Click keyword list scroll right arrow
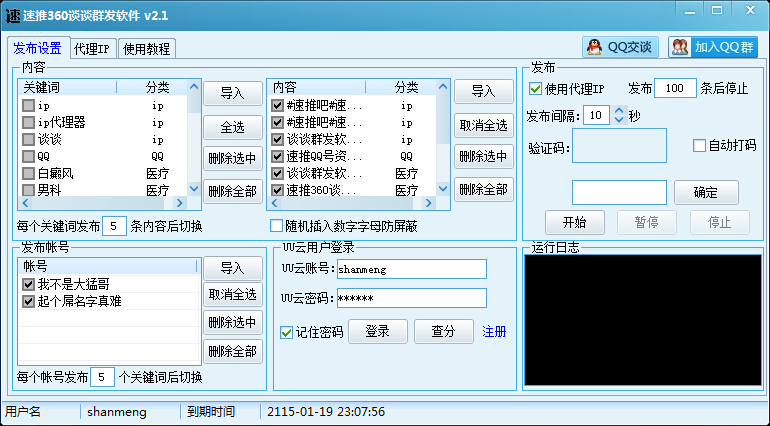The image size is (770, 426). [x=180, y=202]
